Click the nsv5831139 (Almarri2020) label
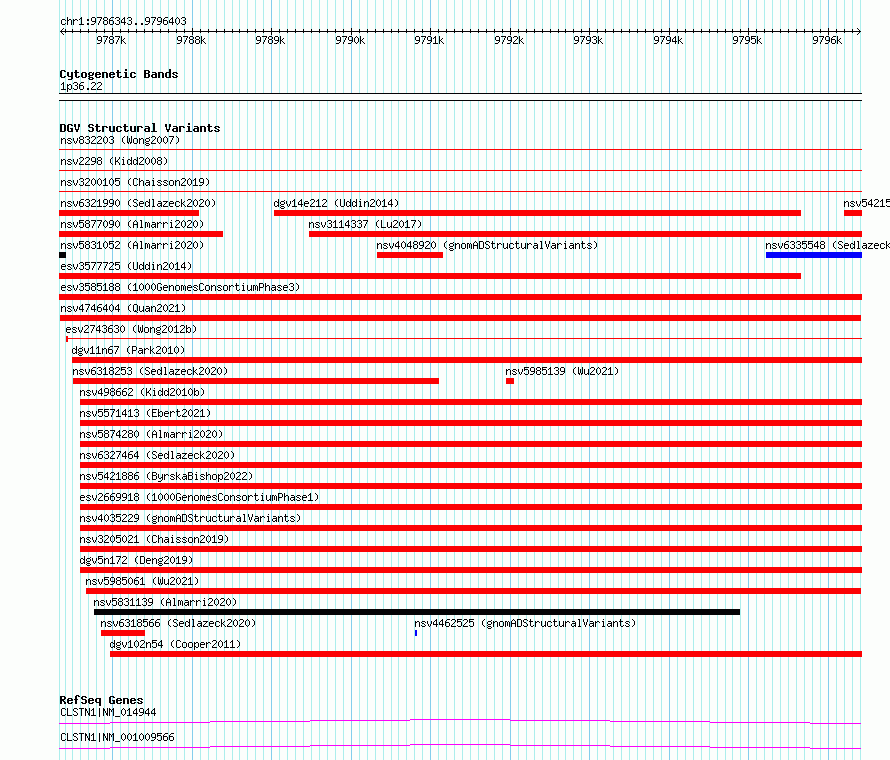The height and width of the screenshot is (760, 890). [165, 602]
